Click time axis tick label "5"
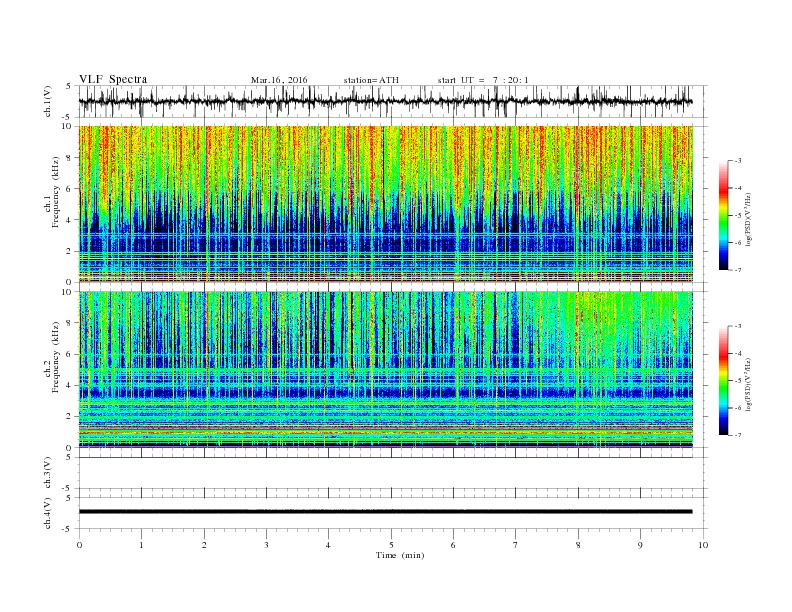 pyautogui.click(x=391, y=545)
